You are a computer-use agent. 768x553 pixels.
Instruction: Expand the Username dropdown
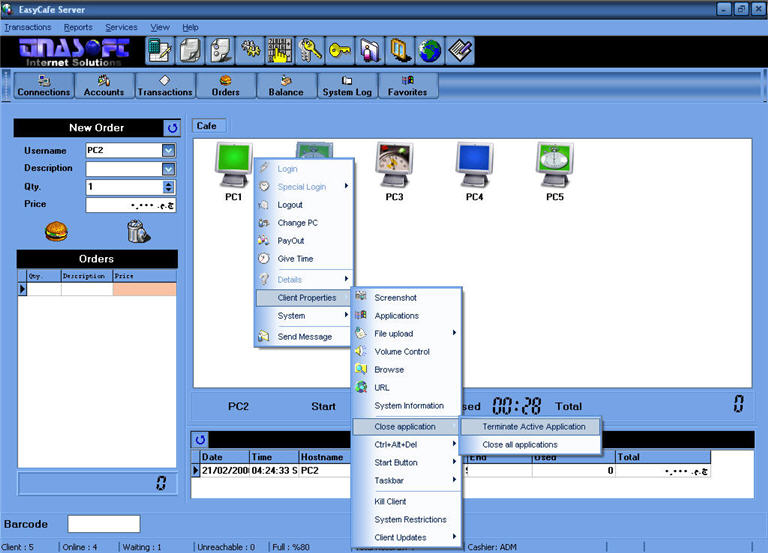tap(168, 150)
